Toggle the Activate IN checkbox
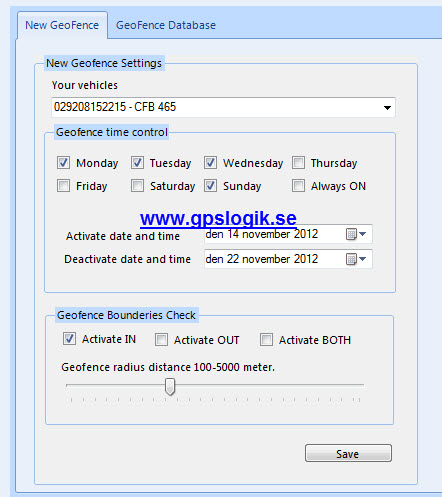 coord(69,339)
